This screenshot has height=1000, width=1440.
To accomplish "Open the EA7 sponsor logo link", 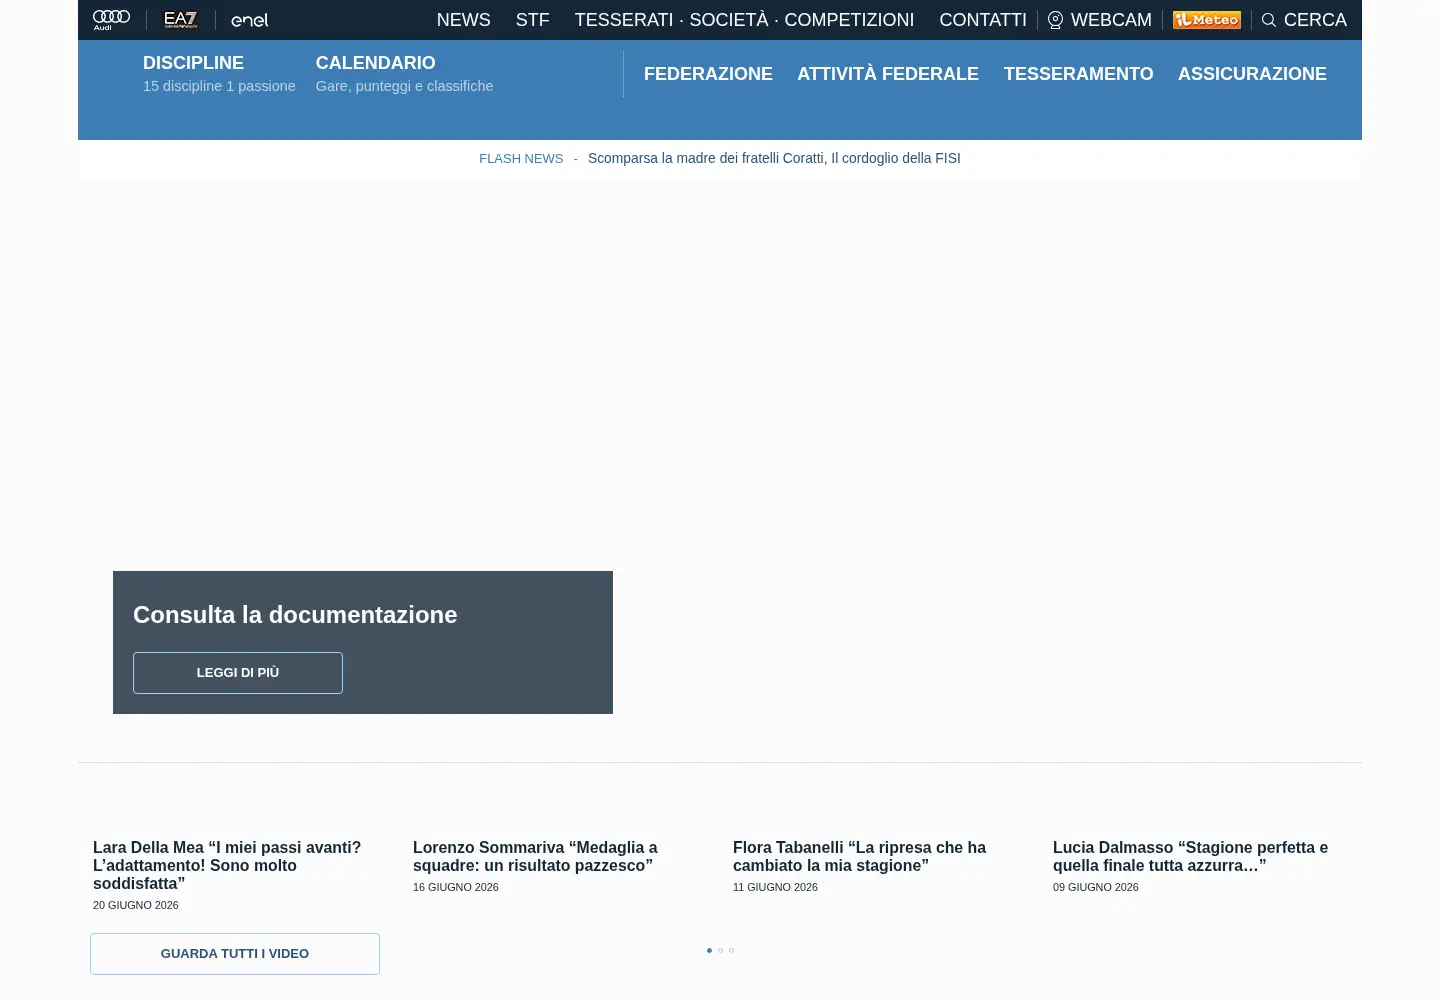I will click(x=181, y=20).
